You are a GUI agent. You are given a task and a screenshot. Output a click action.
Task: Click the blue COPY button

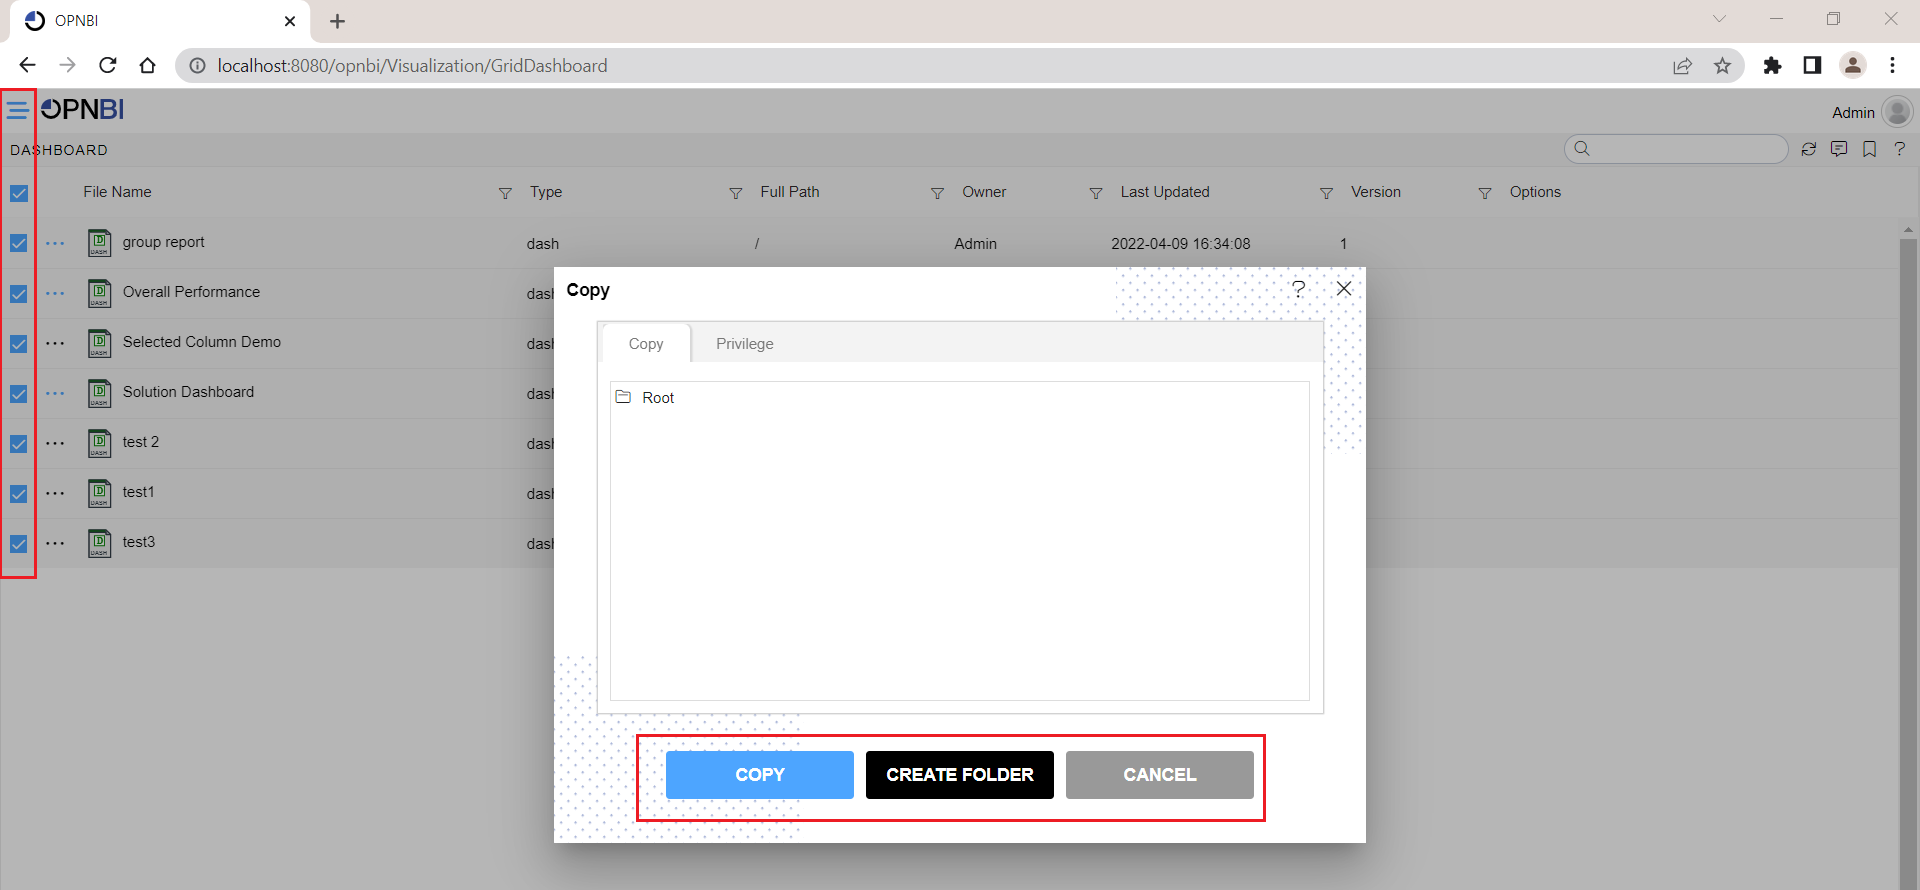(x=760, y=775)
